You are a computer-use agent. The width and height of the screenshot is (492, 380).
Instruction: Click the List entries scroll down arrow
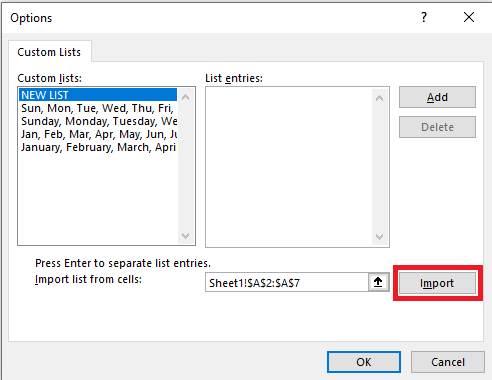pyautogui.click(x=379, y=237)
